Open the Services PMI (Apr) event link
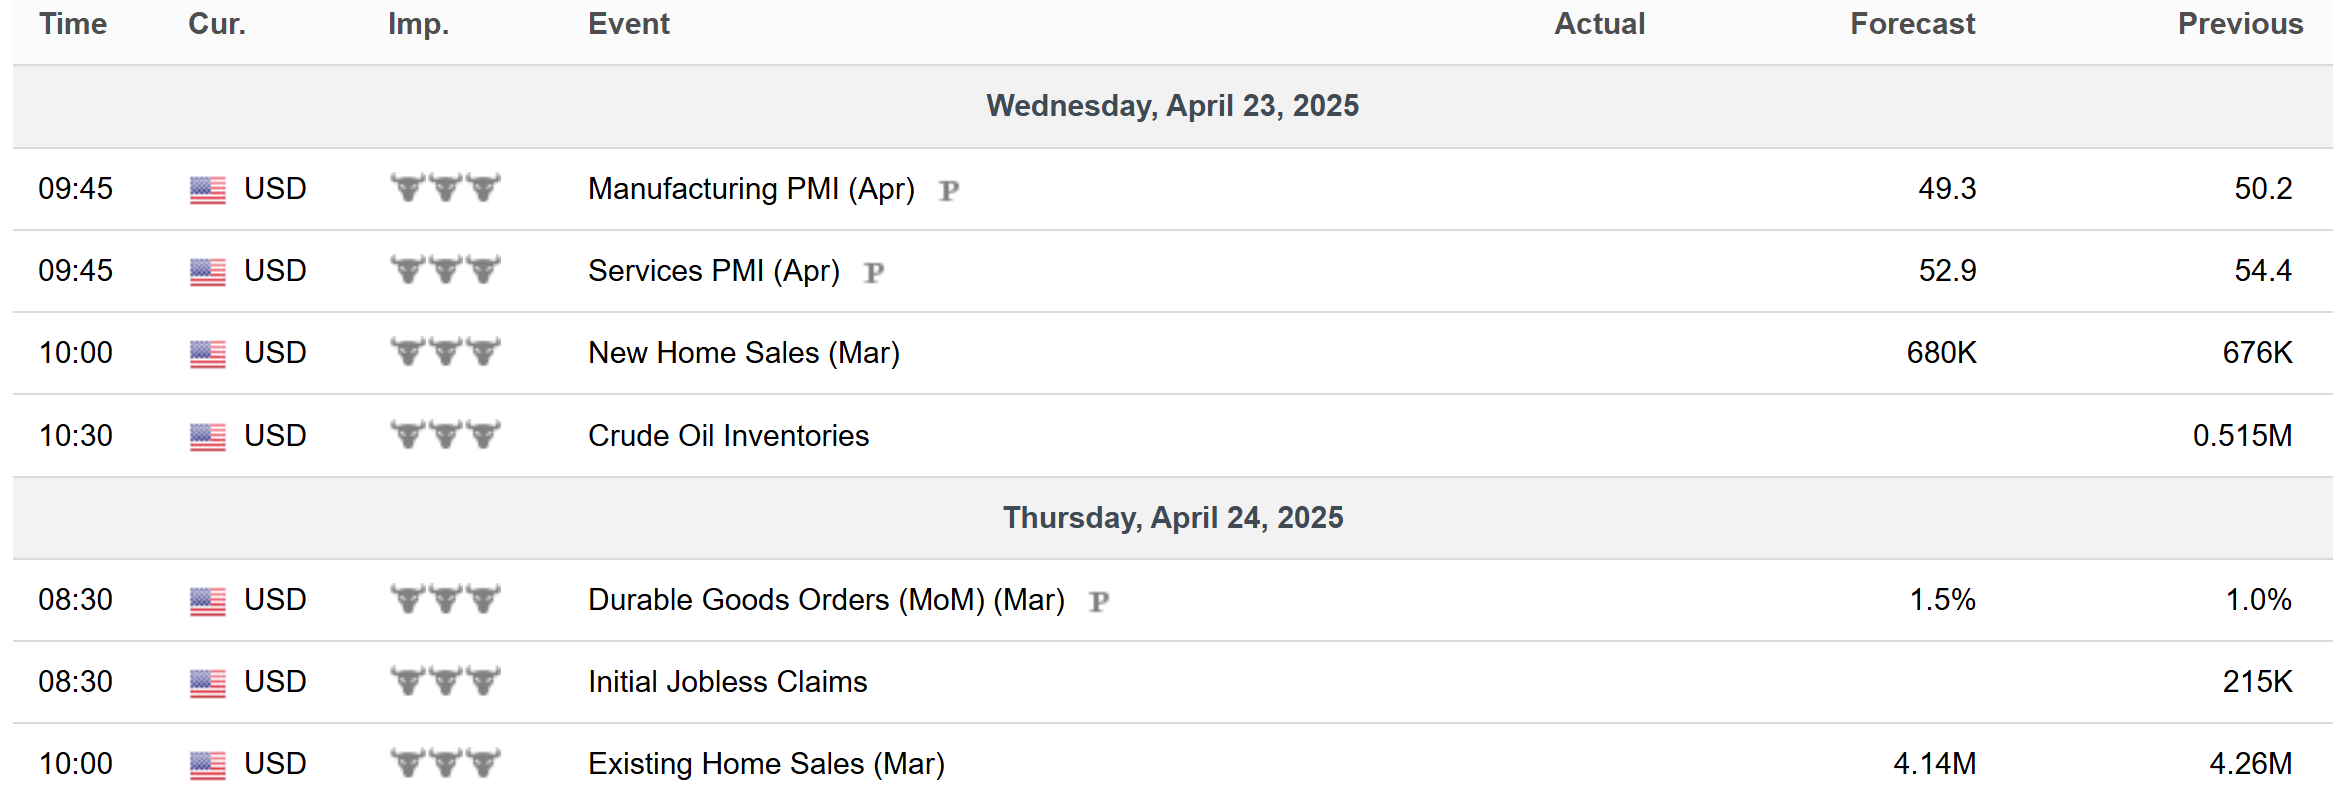Screen dimensions: 2342x805 [x=714, y=271]
